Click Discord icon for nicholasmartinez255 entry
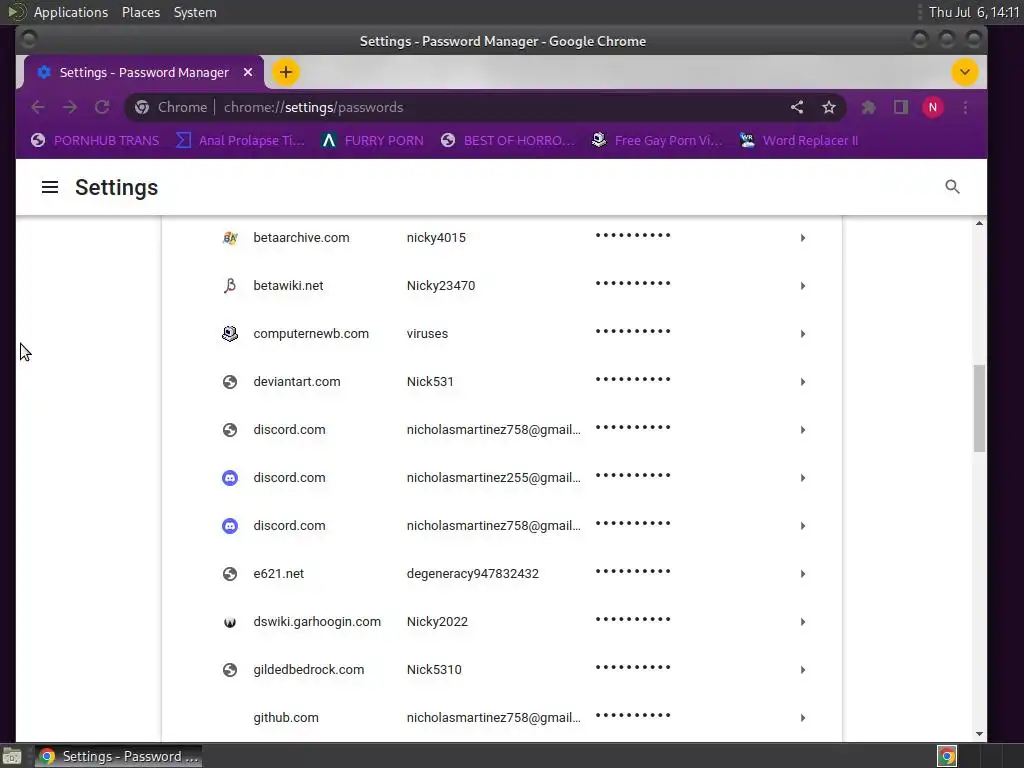Screen dimensions: 1024x768 [x=230, y=477]
